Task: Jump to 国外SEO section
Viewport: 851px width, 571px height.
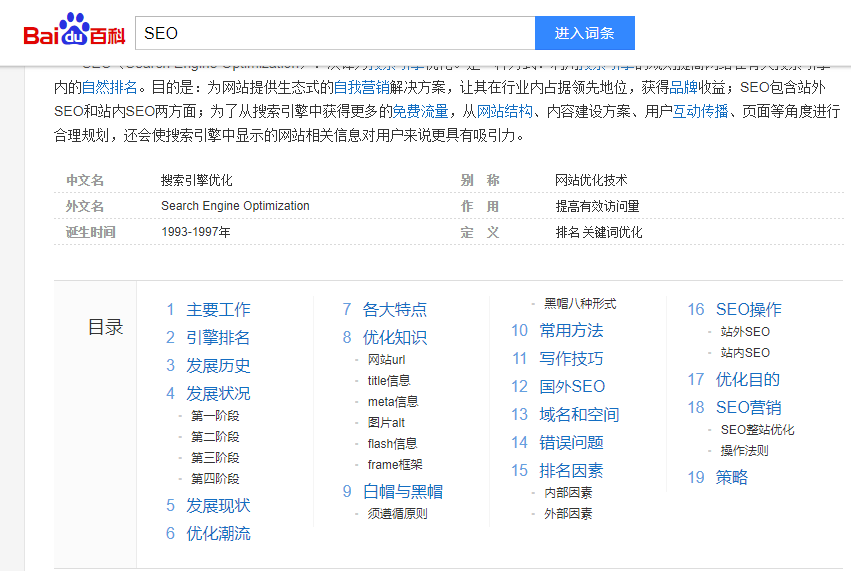Action: [x=572, y=387]
